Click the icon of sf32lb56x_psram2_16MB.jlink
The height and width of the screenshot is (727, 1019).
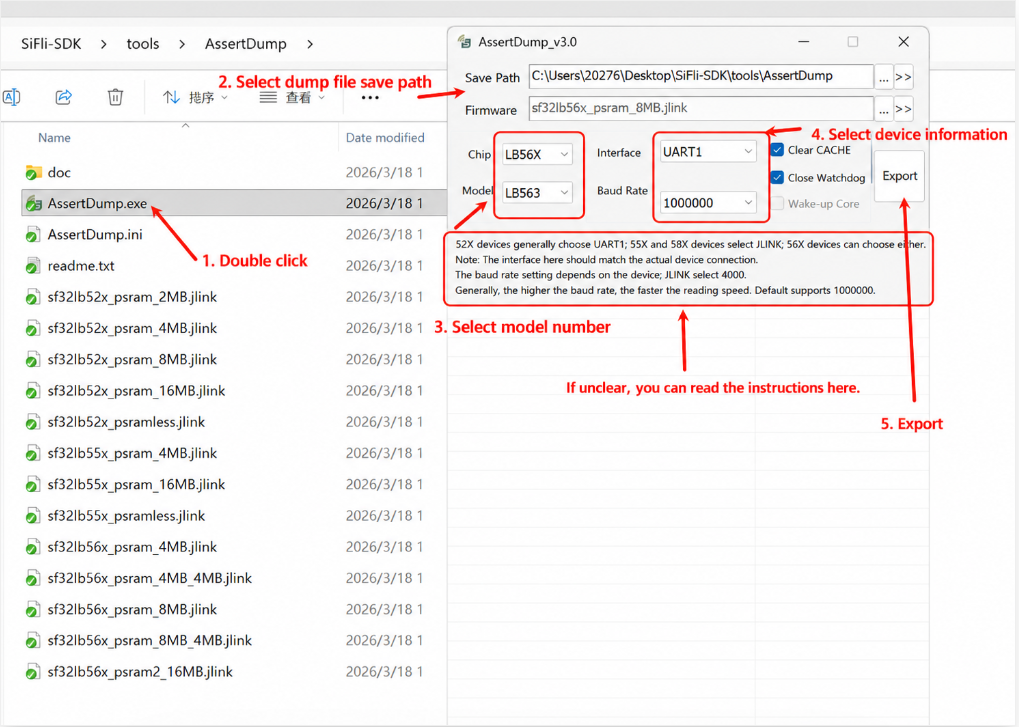[x=32, y=672]
